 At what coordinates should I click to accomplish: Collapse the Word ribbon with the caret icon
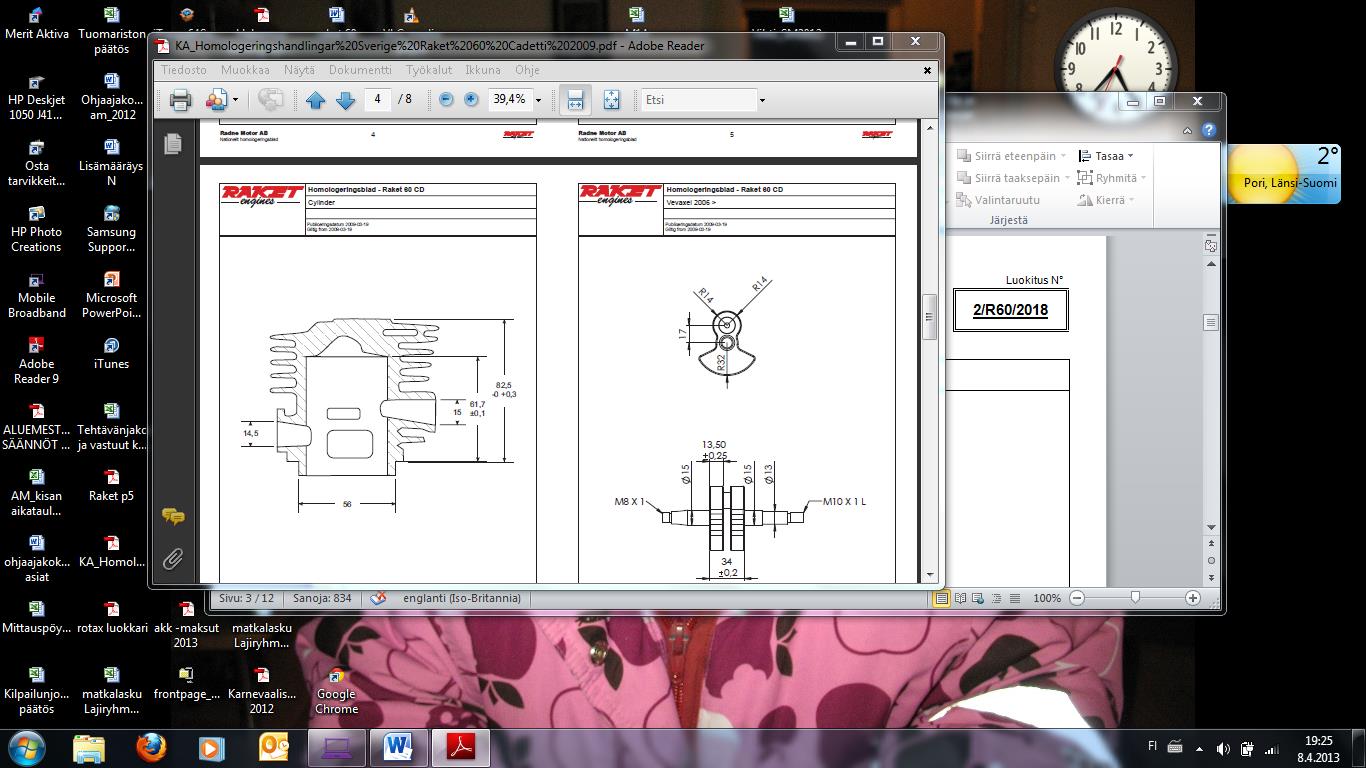[x=1187, y=131]
